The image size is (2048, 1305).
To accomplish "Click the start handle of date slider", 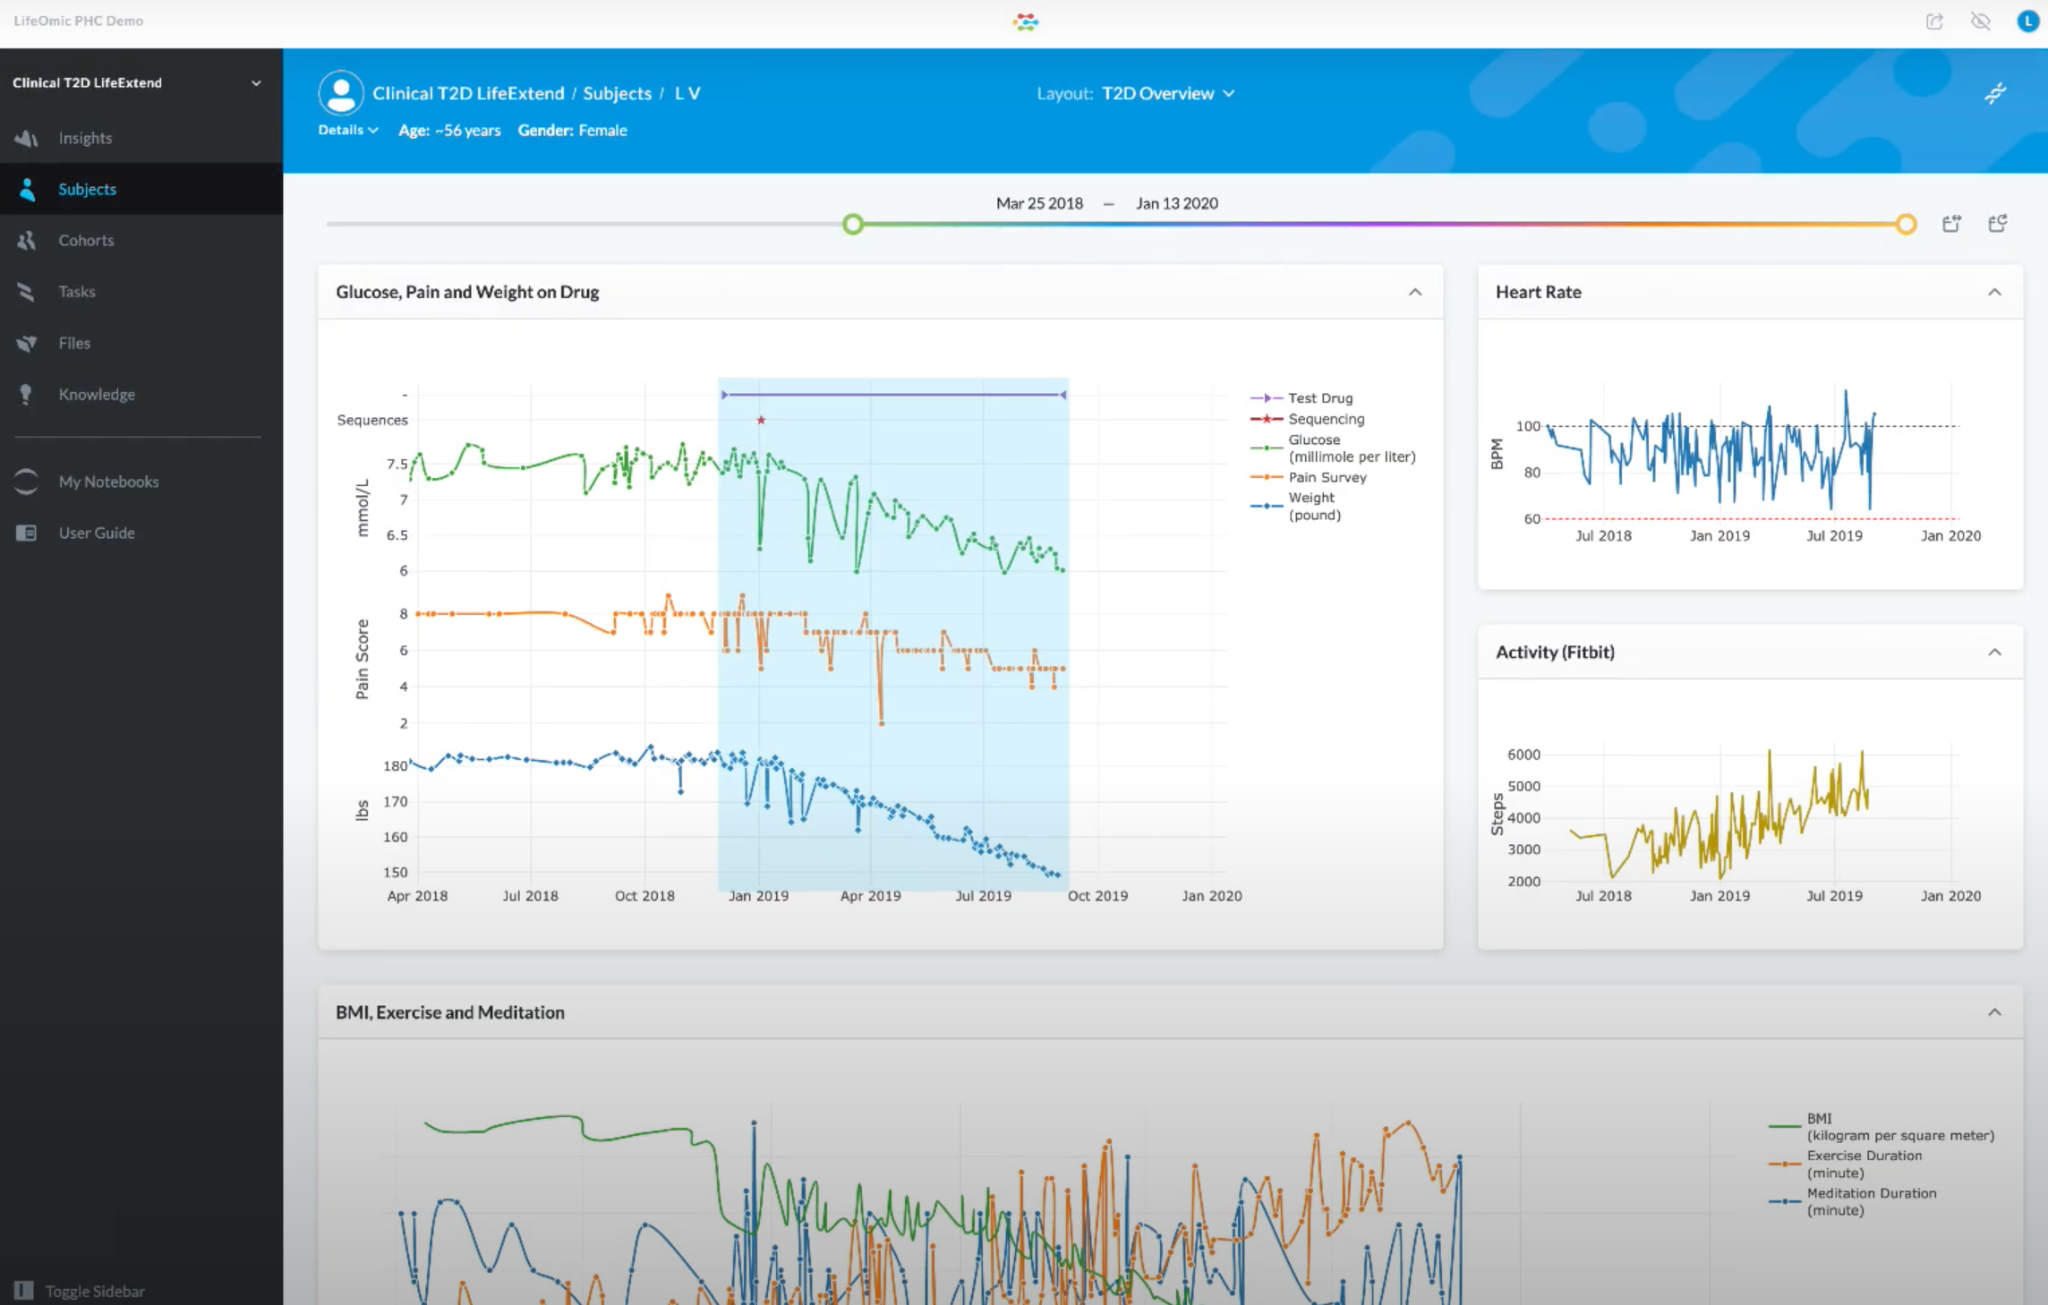I will (852, 224).
